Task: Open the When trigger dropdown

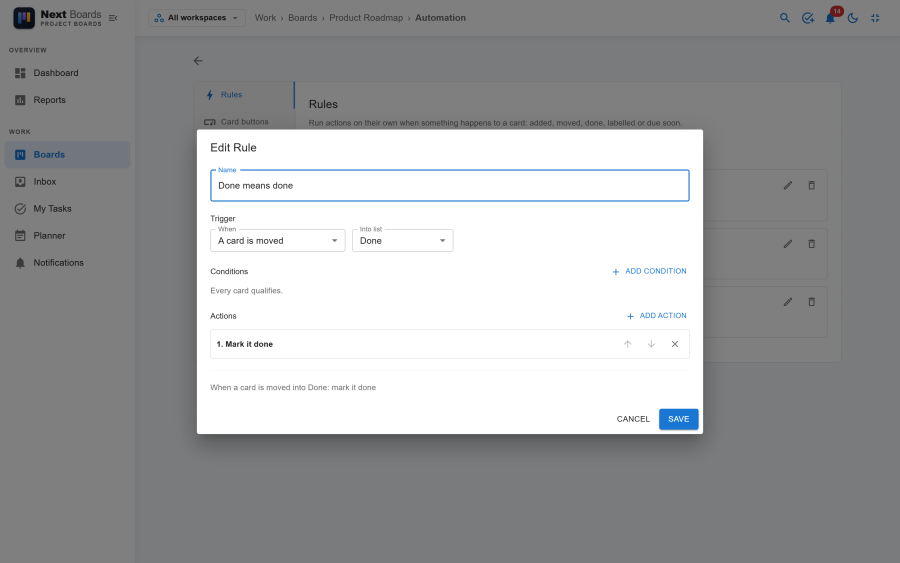Action: [278, 240]
